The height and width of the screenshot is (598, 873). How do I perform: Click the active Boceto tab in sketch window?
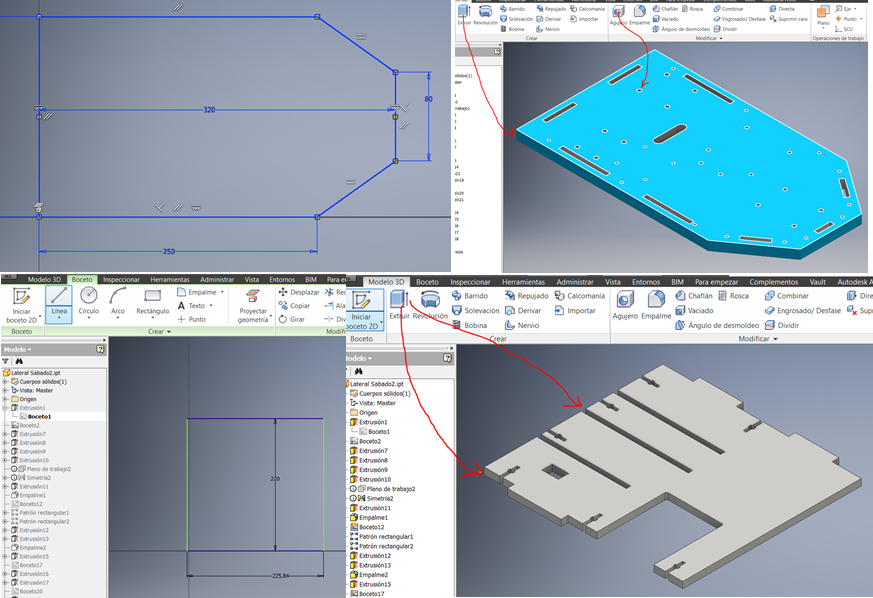[82, 280]
